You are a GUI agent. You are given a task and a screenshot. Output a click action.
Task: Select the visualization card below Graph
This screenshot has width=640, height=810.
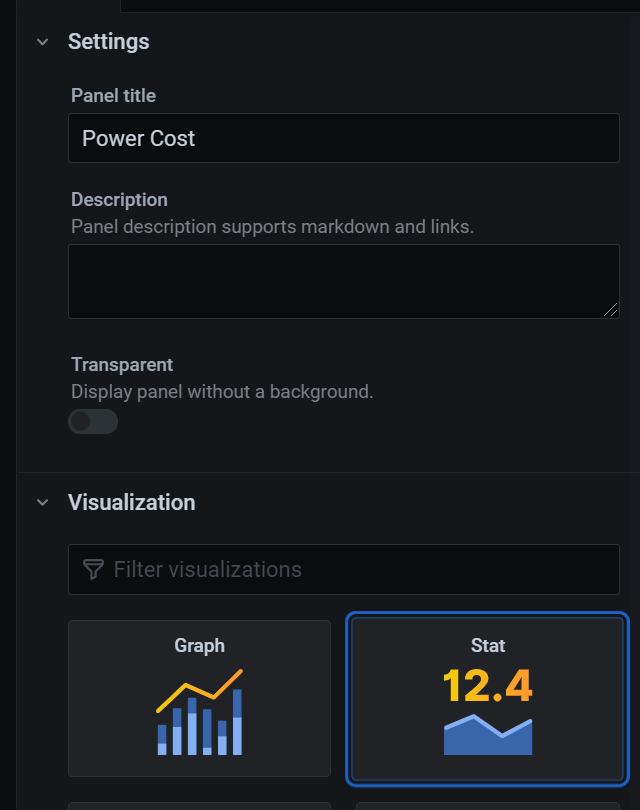(x=200, y=805)
